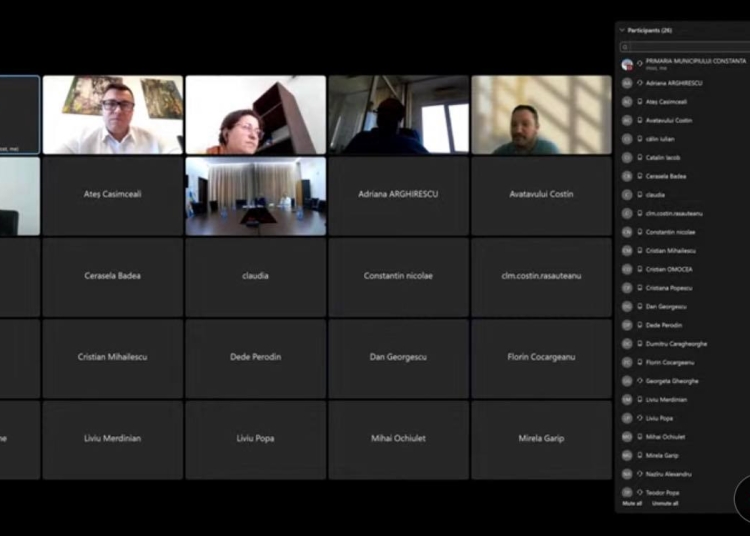This screenshot has width=750, height=536.
Task: Click audio status icon beside Georgeta Gheorghe
Action: (x=640, y=381)
